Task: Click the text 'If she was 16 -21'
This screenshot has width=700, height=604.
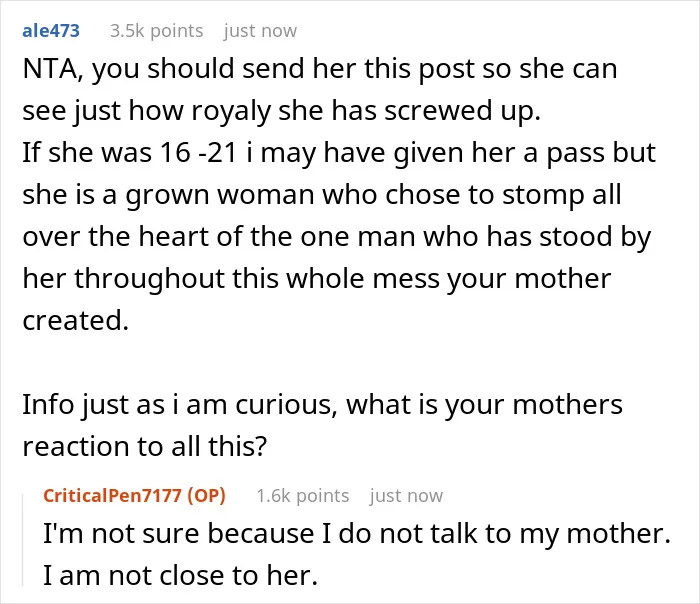Action: (130, 153)
